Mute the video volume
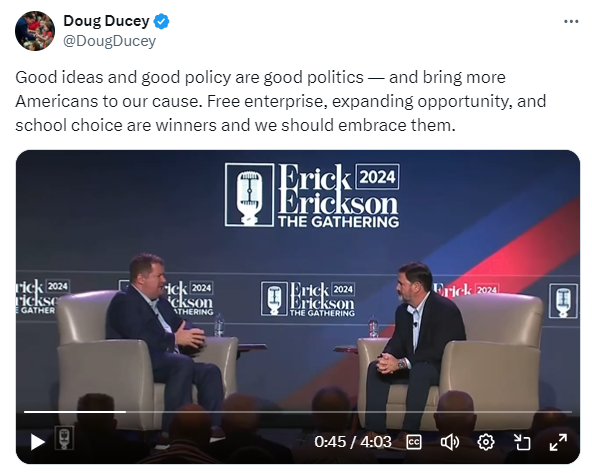 click(x=450, y=442)
